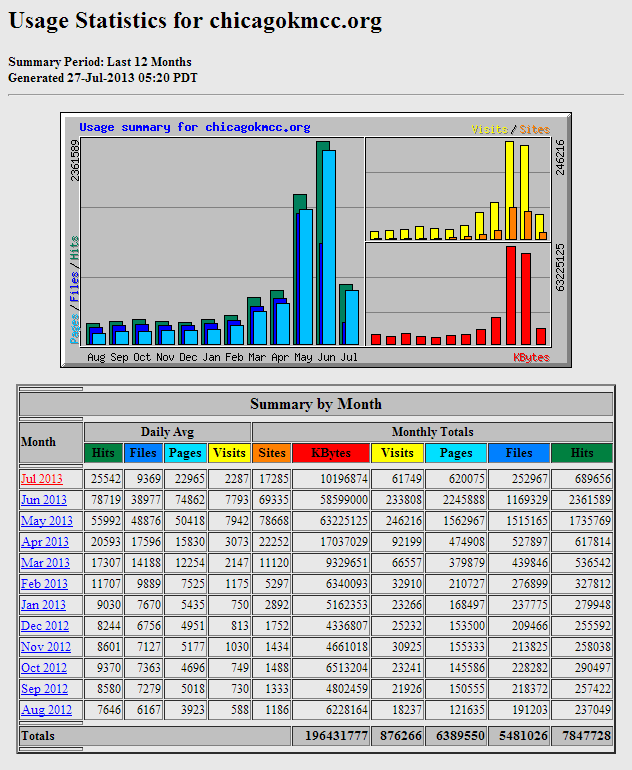Open the Mar 2013 monthly report link
This screenshot has height=770, width=632.
[x=45, y=563]
